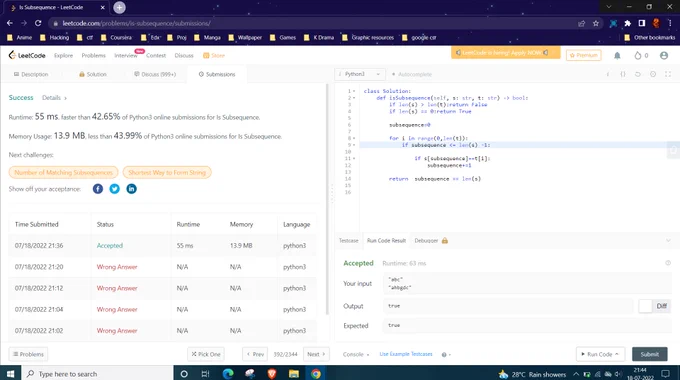Select the Run Code Result tab
This screenshot has width=680, height=380.
[386, 240]
